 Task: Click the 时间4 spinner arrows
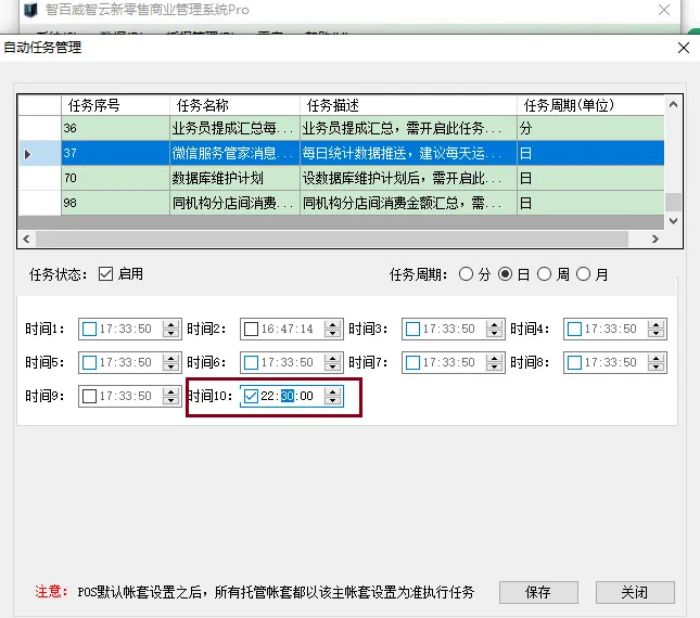(x=655, y=329)
